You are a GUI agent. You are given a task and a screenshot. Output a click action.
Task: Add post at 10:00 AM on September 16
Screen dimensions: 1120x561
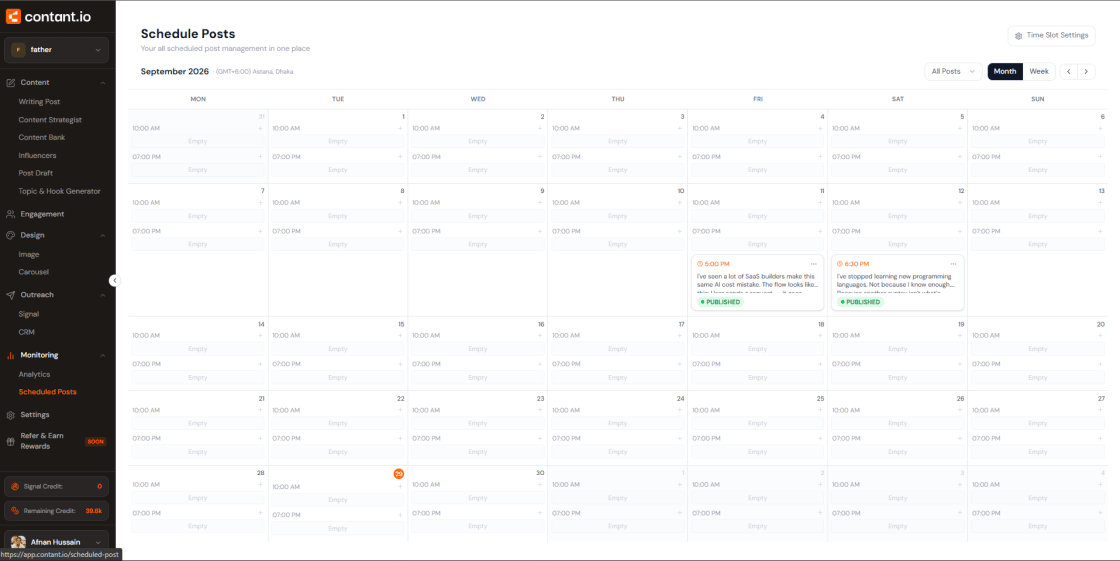tap(540, 336)
